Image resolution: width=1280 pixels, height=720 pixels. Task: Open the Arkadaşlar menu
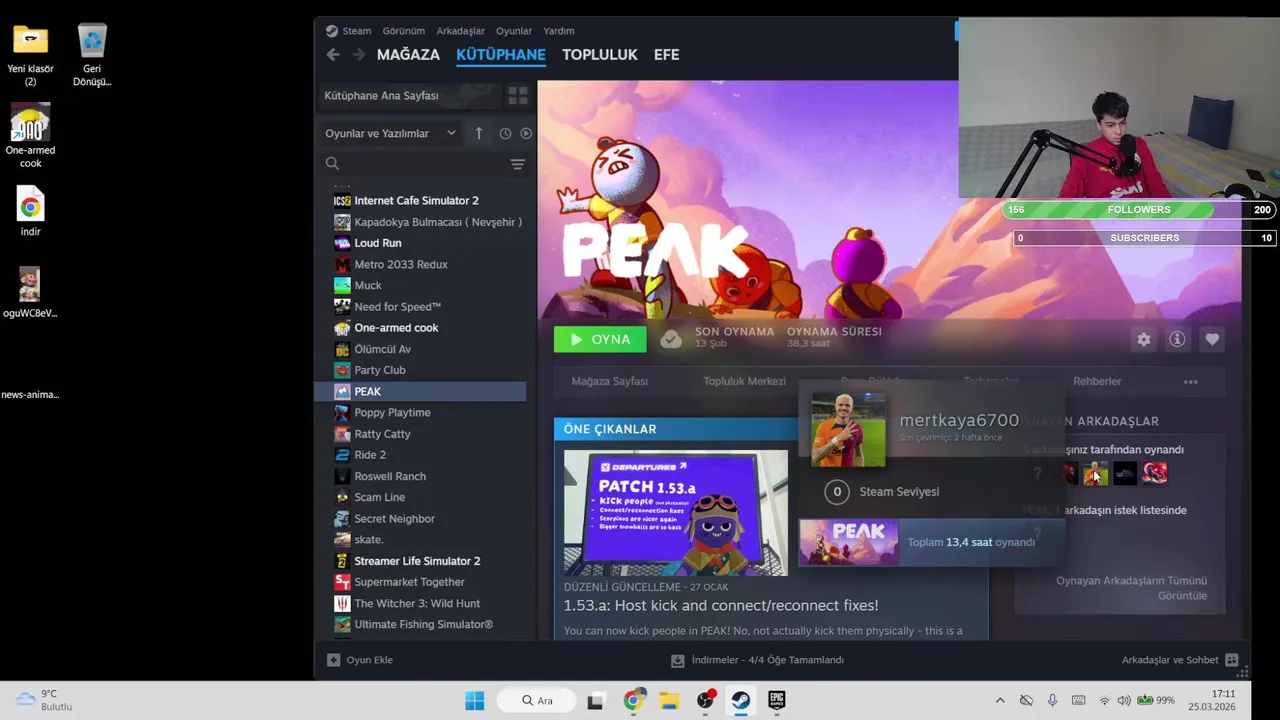click(460, 31)
